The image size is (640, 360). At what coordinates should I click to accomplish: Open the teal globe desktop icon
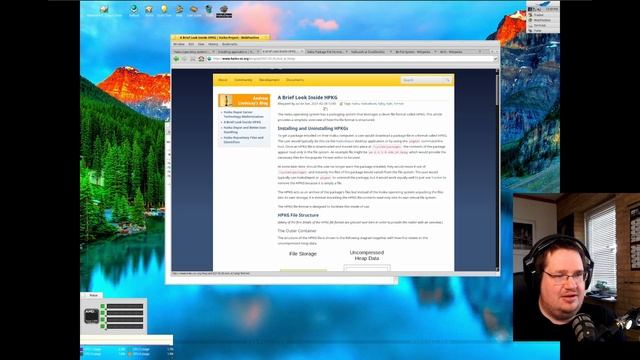[134, 10]
